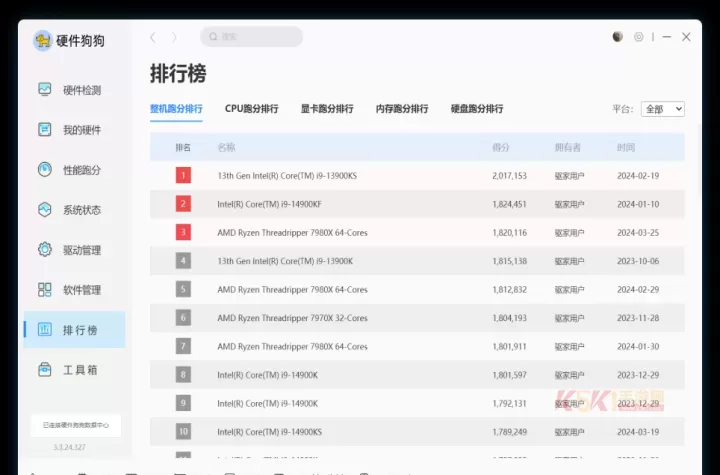Open 软件管理 software grid icon

click(45, 289)
